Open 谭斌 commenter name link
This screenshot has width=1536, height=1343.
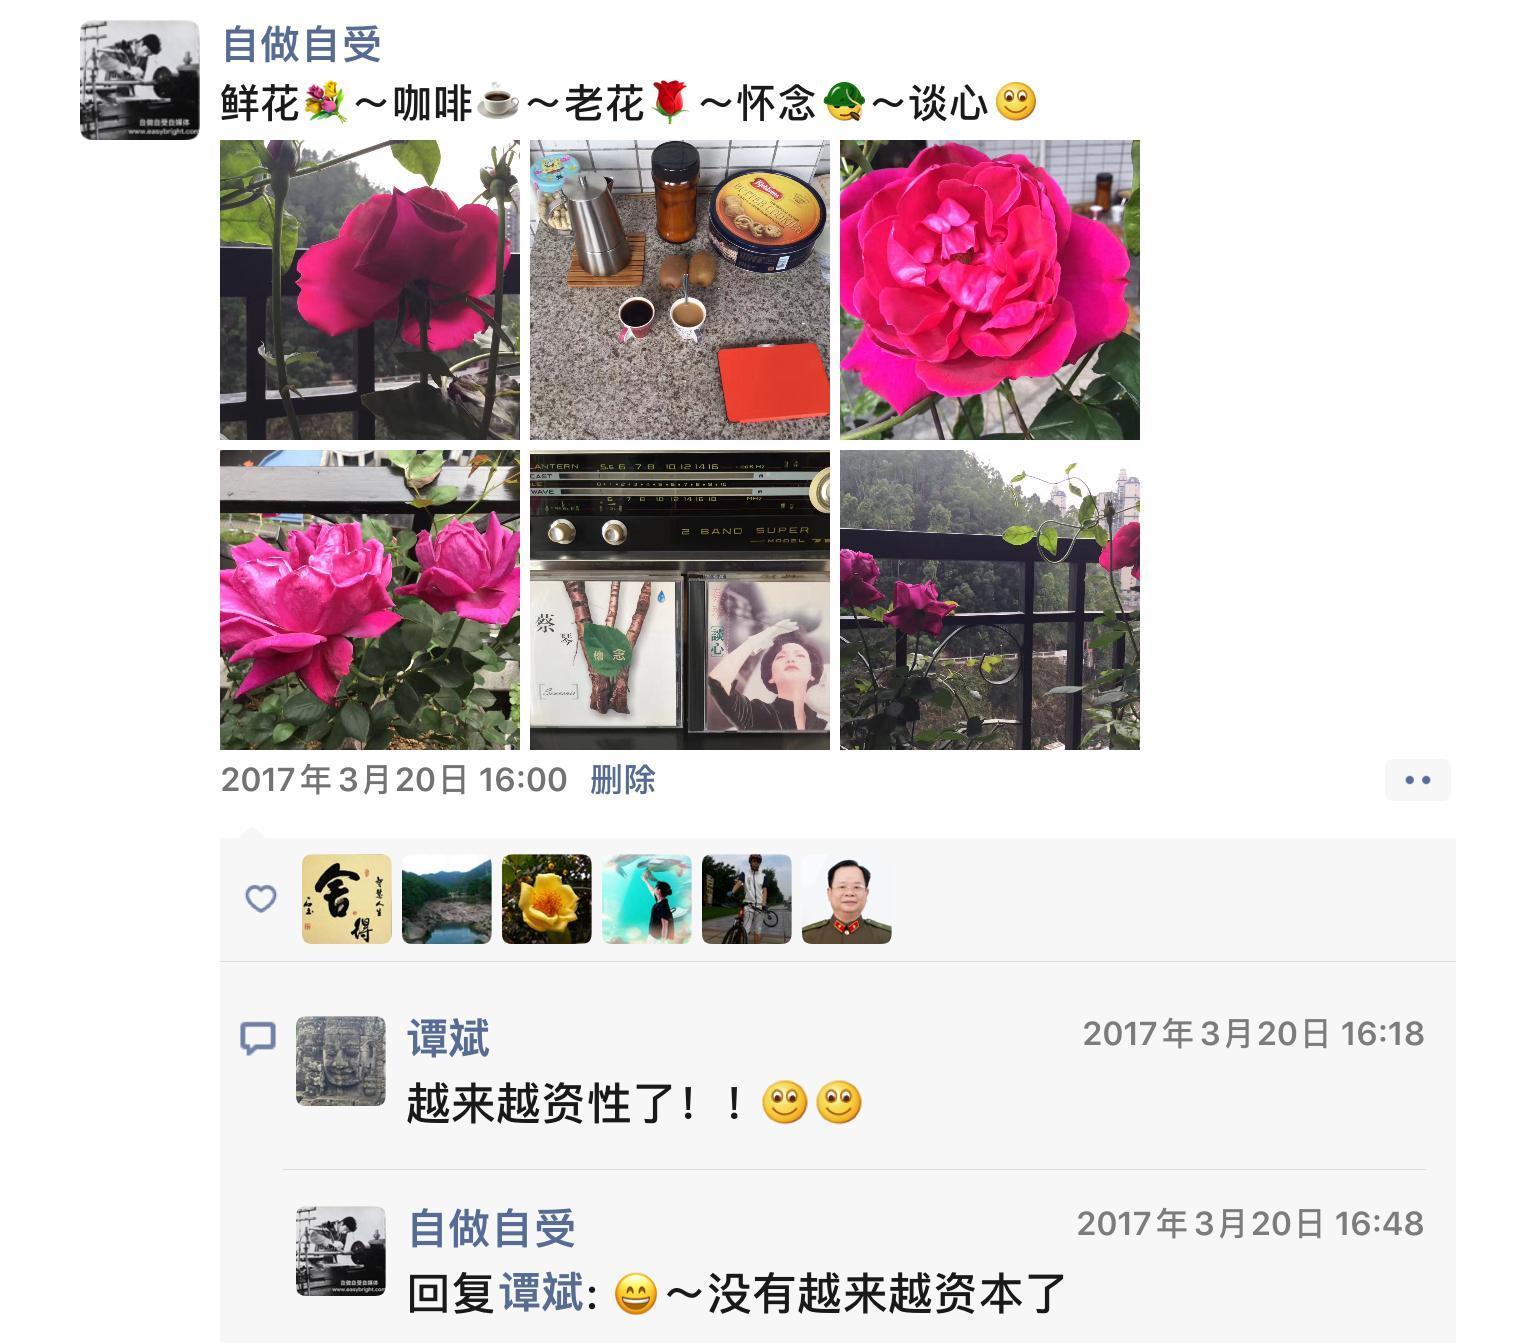448,1038
